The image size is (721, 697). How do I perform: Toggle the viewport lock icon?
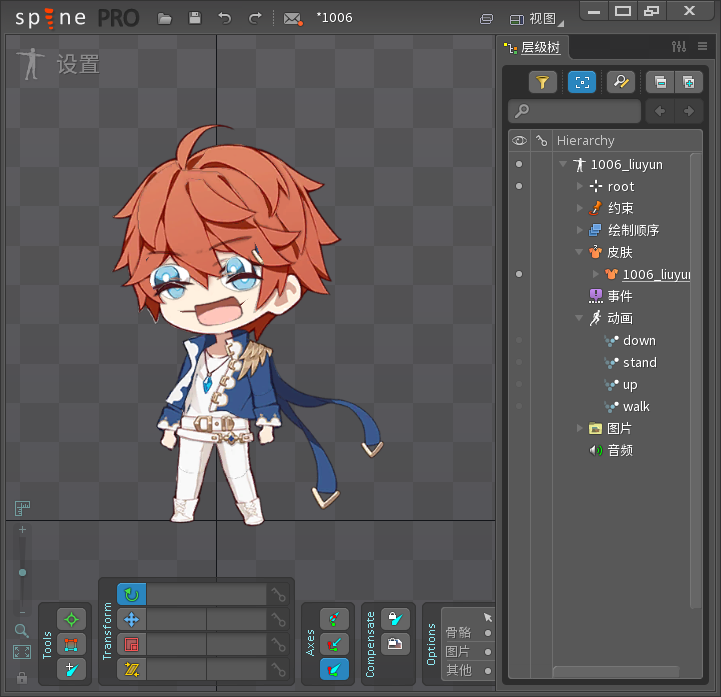coord(22,678)
